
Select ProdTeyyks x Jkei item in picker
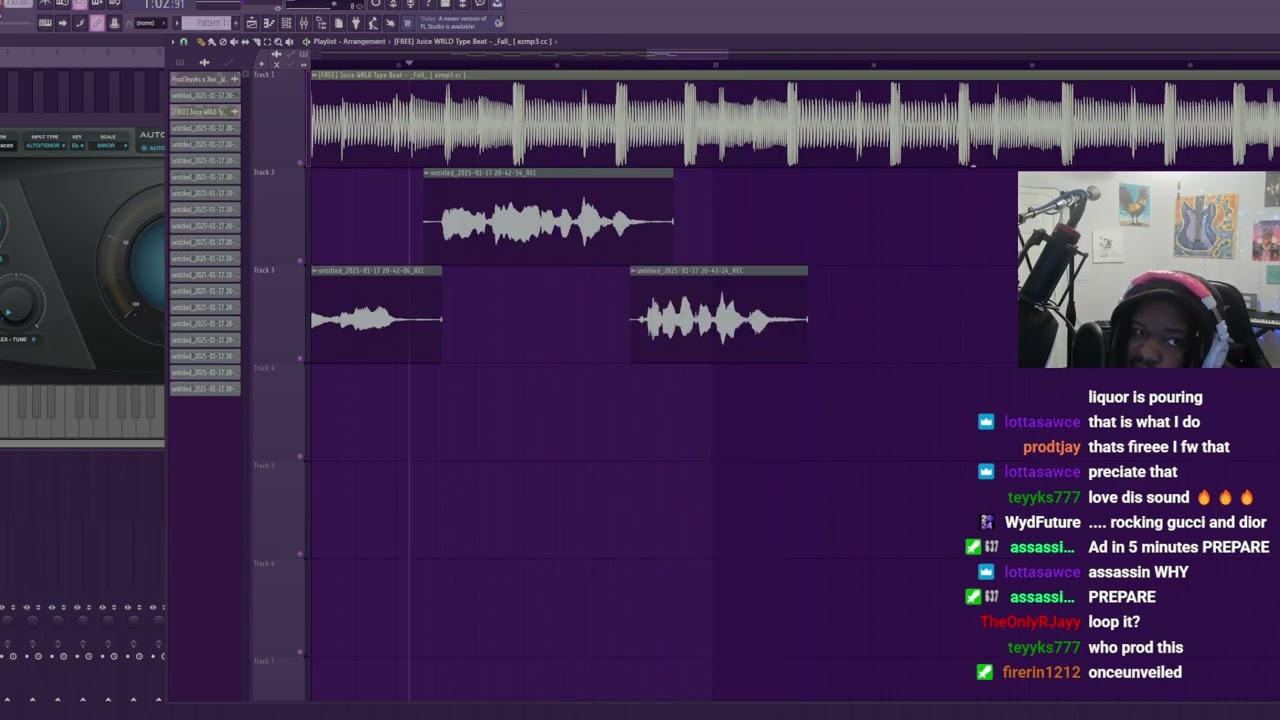(x=205, y=79)
